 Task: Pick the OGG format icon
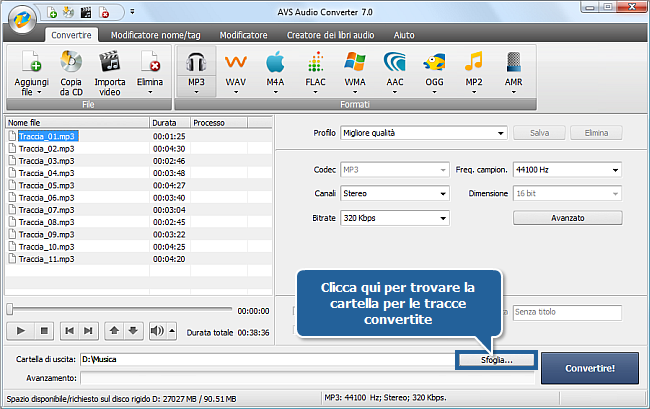pyautogui.click(x=433, y=63)
